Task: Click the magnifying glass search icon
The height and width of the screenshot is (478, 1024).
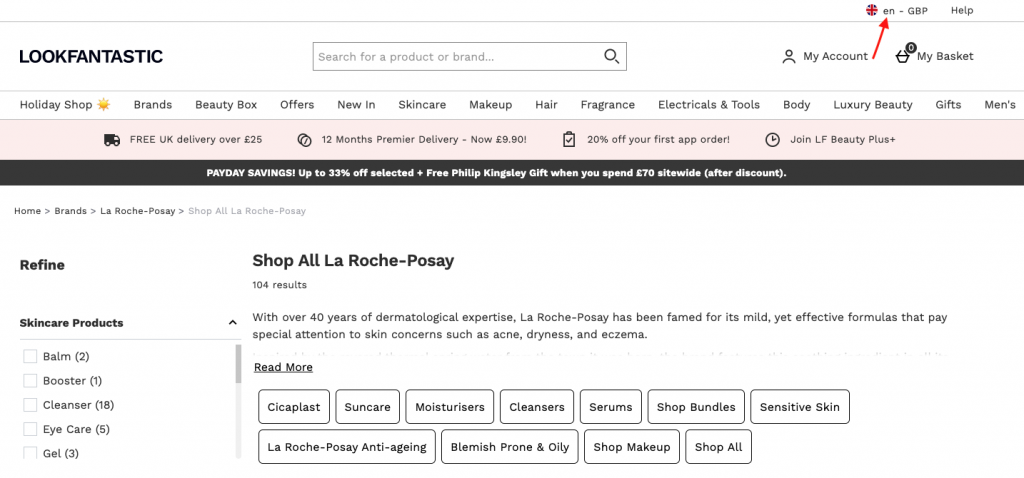Action: (x=611, y=57)
